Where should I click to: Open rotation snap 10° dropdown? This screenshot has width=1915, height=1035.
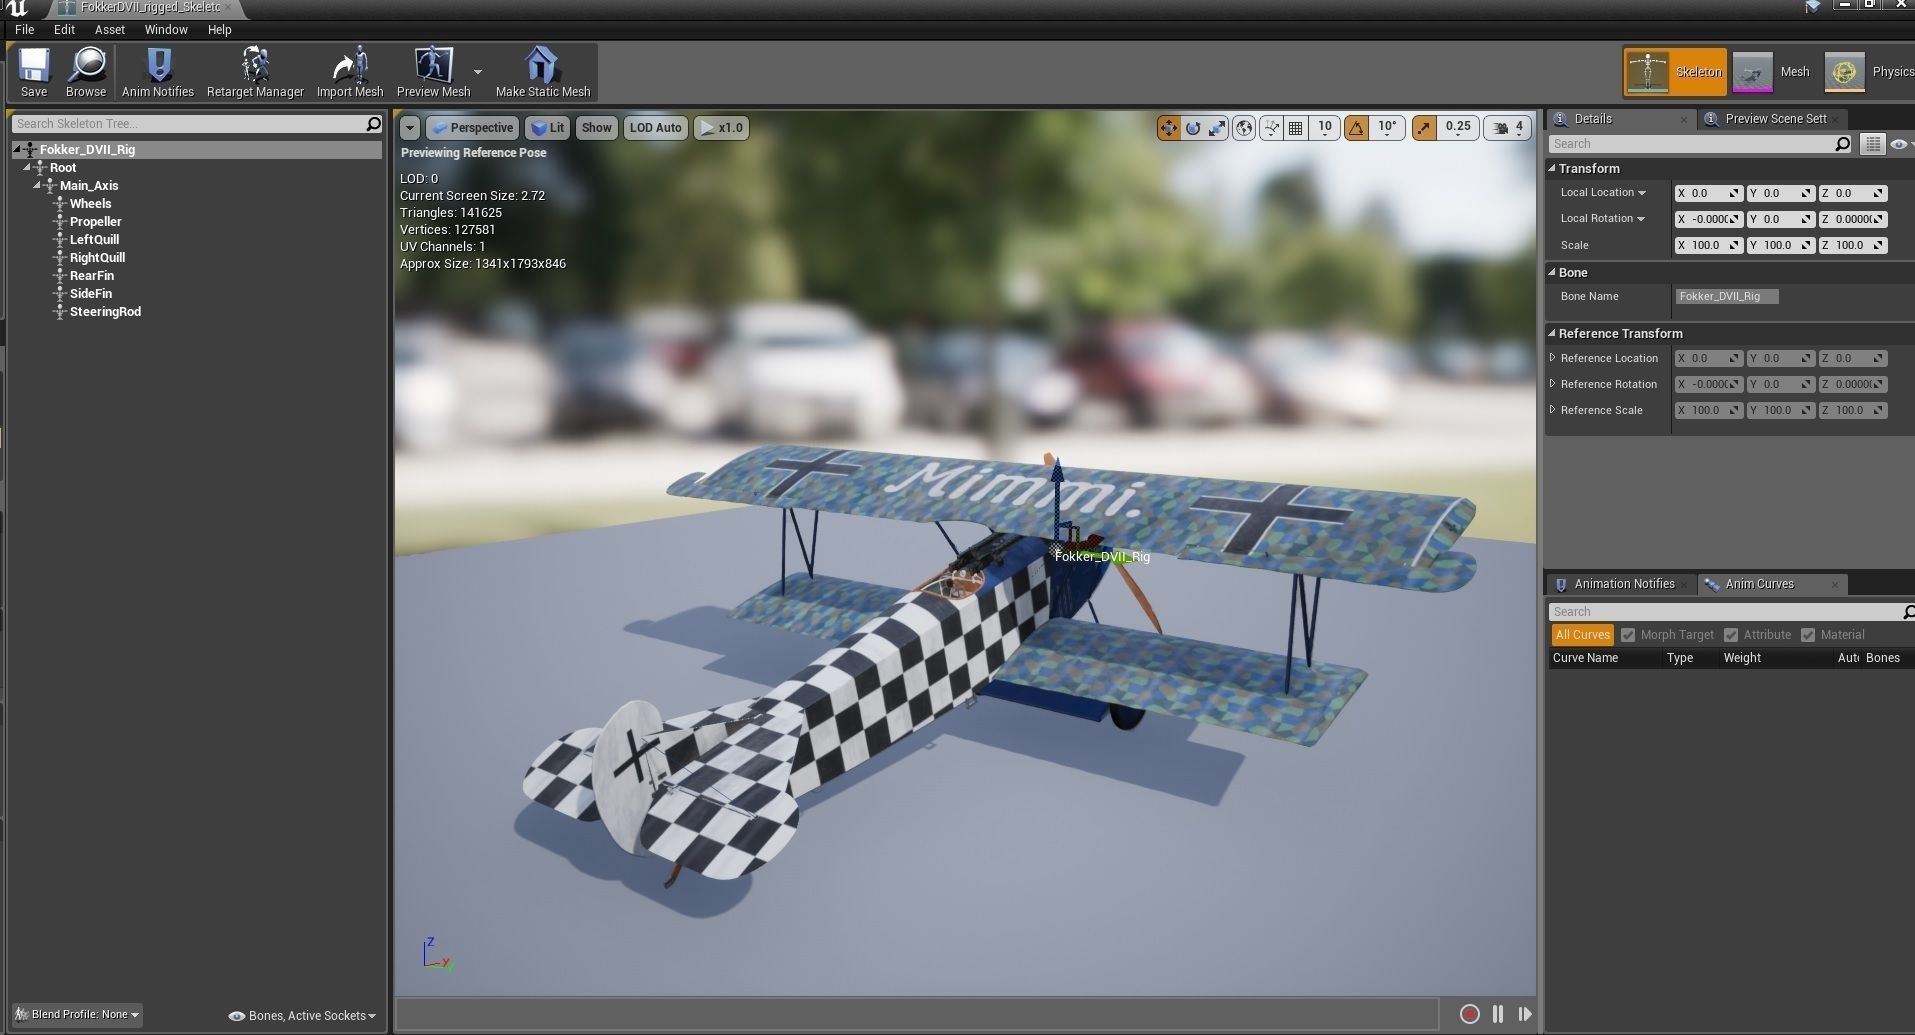(1387, 128)
